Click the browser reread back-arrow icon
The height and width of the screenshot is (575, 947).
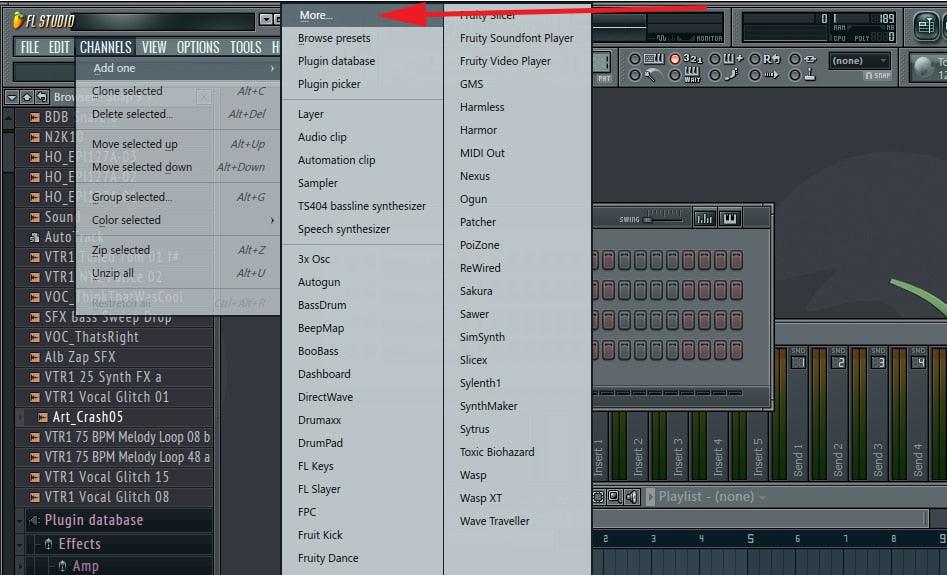(x=42, y=97)
